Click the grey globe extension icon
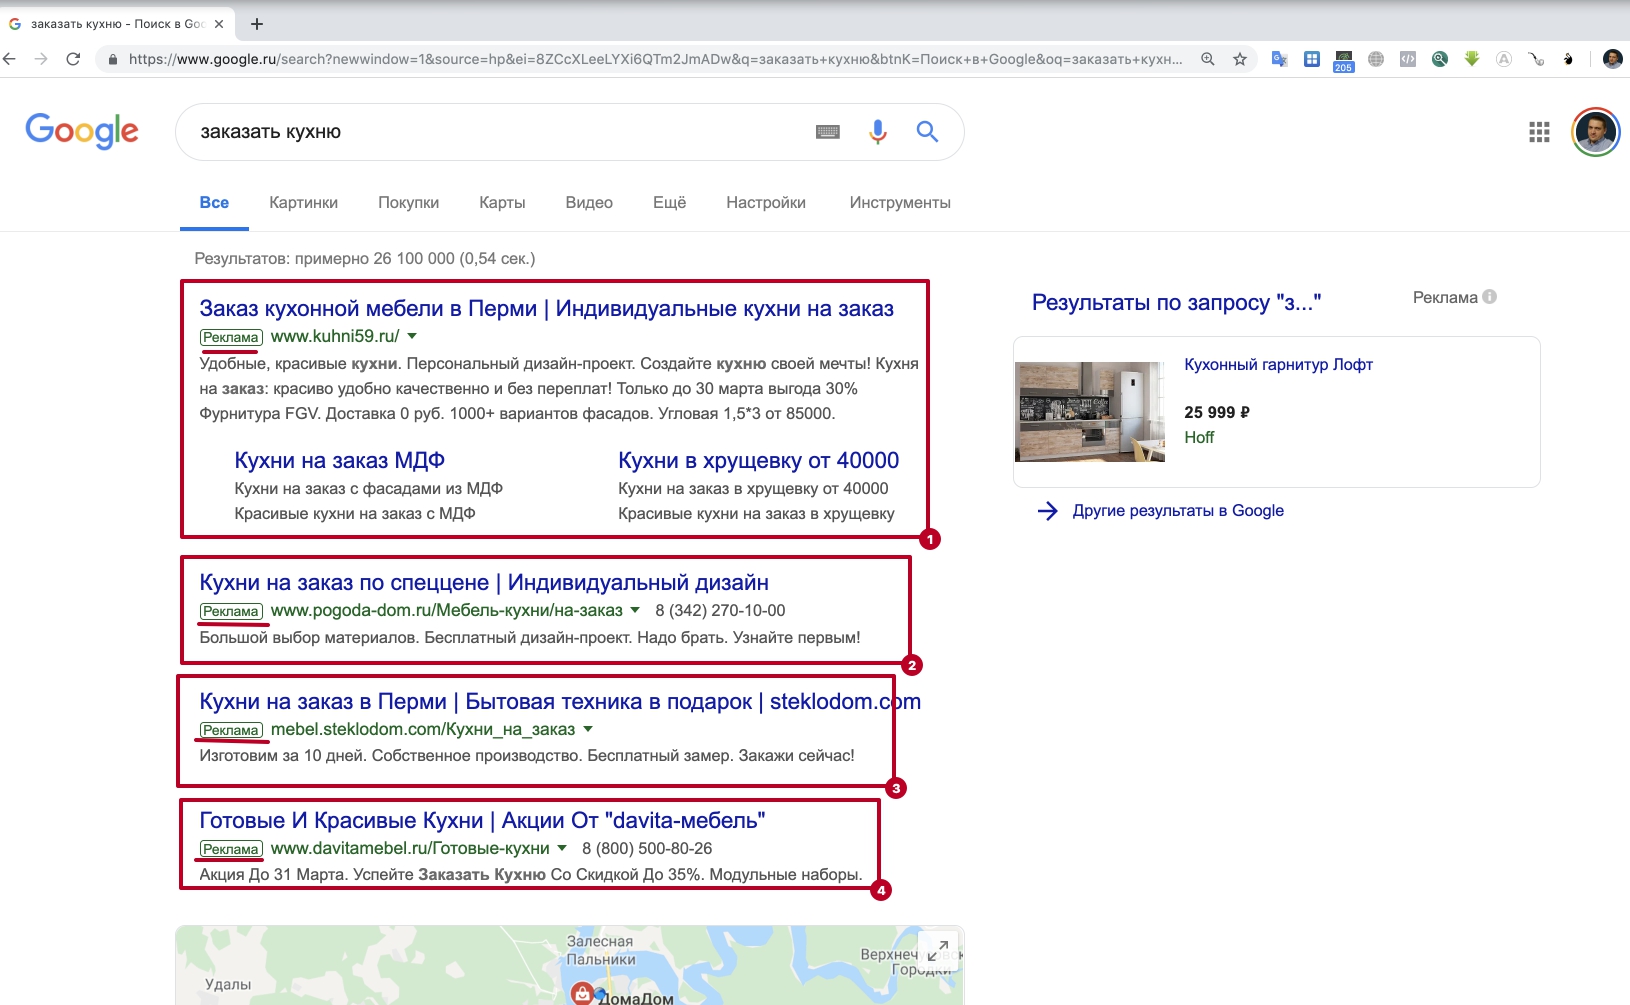Image resolution: width=1630 pixels, height=1005 pixels. tap(1376, 59)
